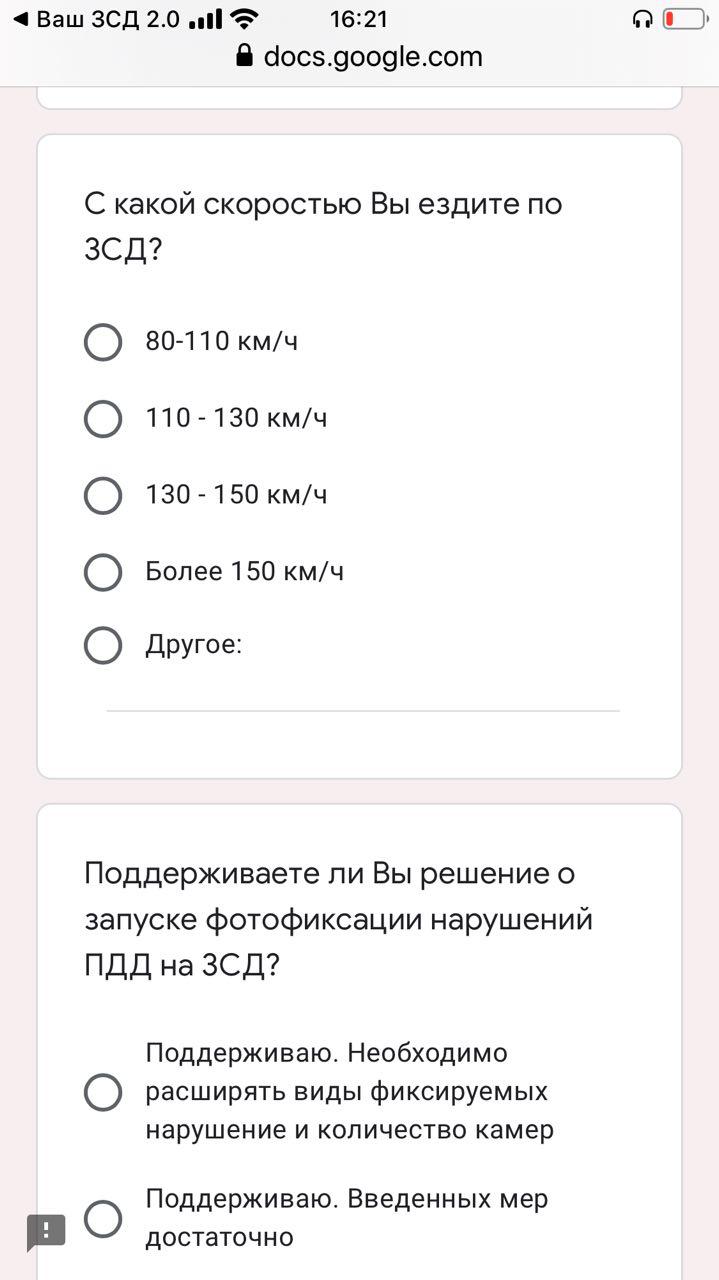
Task: Select the Другое answer option
Action: [102, 645]
